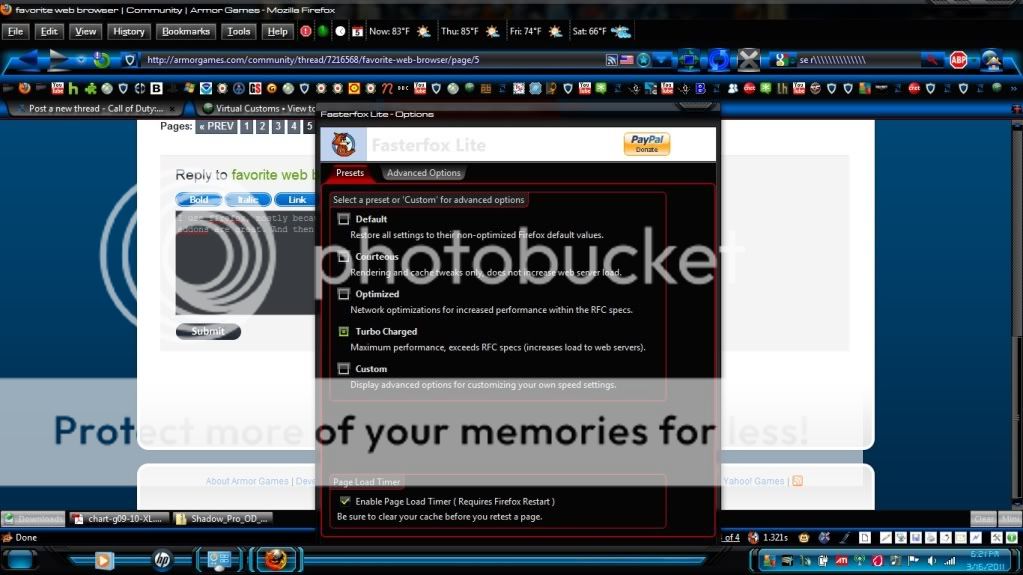Open the address bar dropdown arrow

(662, 60)
